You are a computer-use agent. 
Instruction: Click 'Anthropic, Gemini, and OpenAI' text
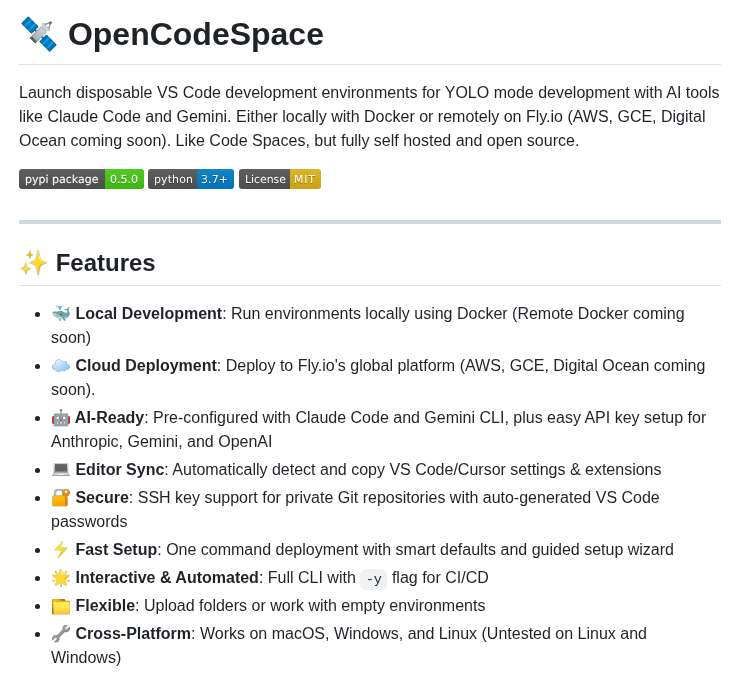point(161,441)
